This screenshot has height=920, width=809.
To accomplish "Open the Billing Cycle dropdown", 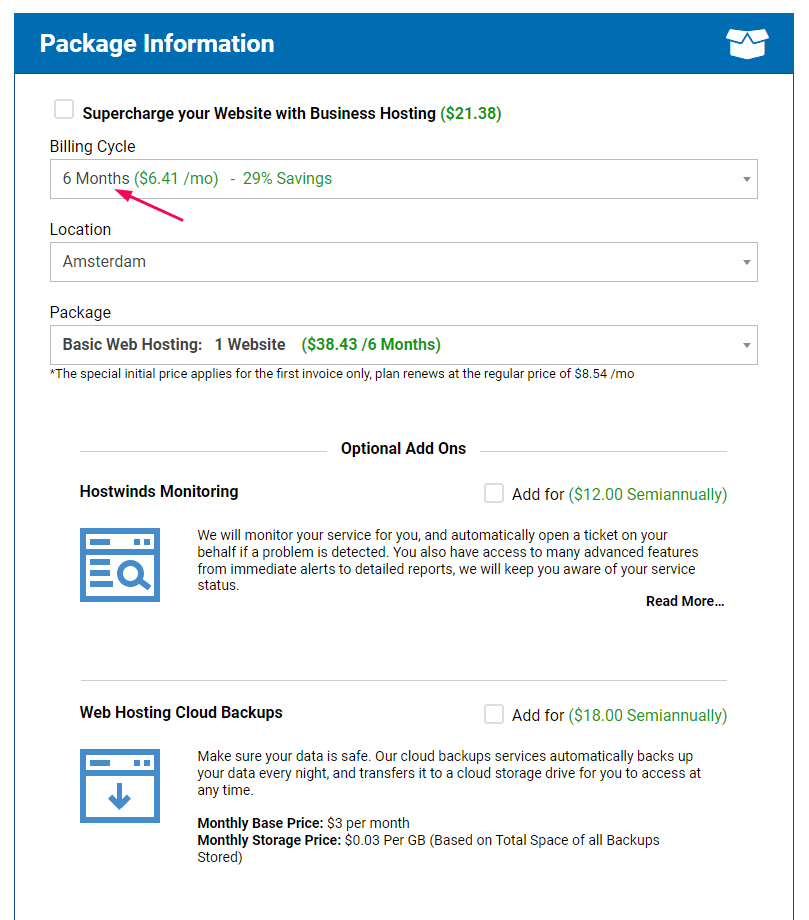I will point(404,179).
